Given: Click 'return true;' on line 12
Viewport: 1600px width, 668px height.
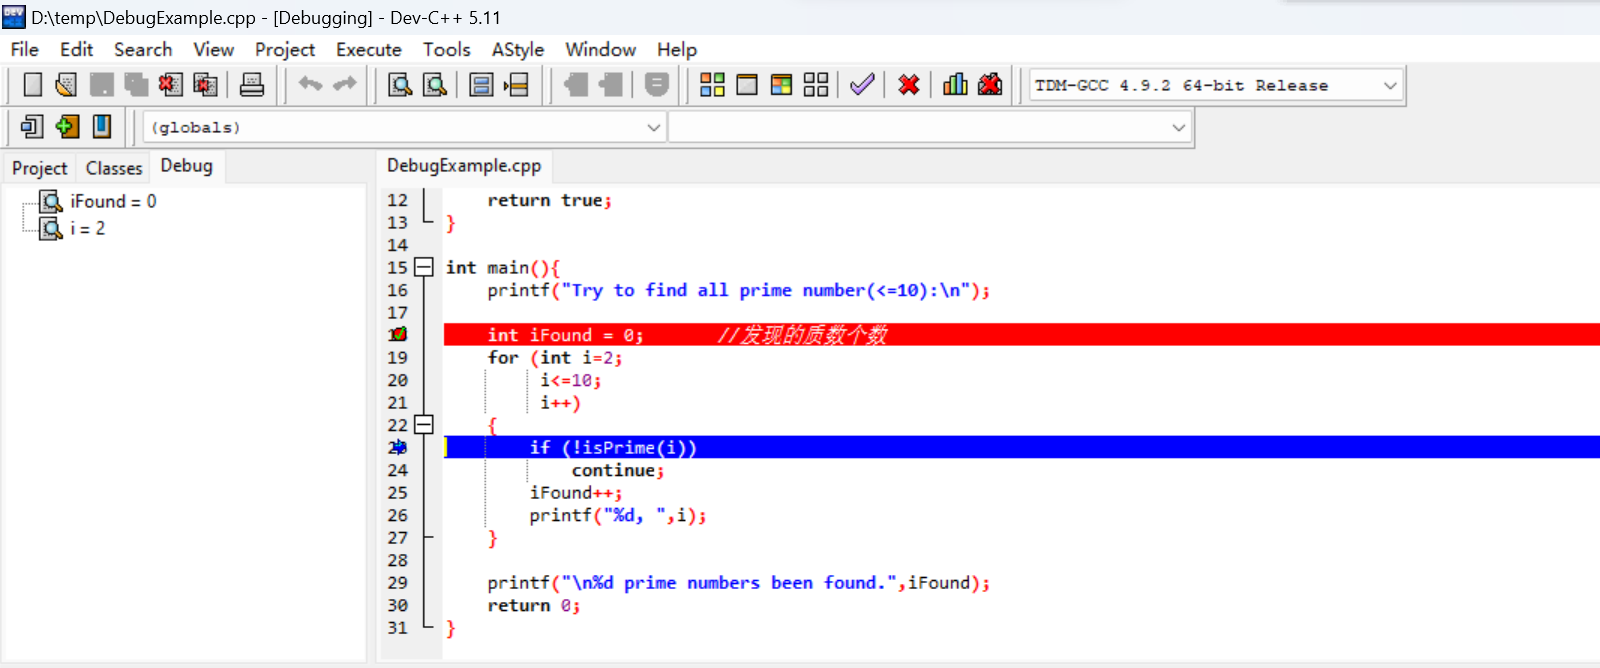Looking at the screenshot, I should (550, 200).
